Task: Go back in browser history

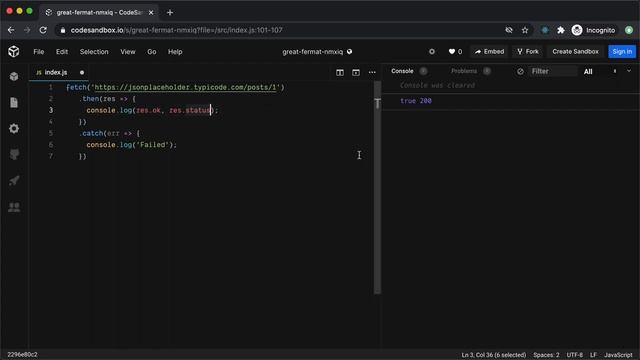Action: click(x=11, y=30)
